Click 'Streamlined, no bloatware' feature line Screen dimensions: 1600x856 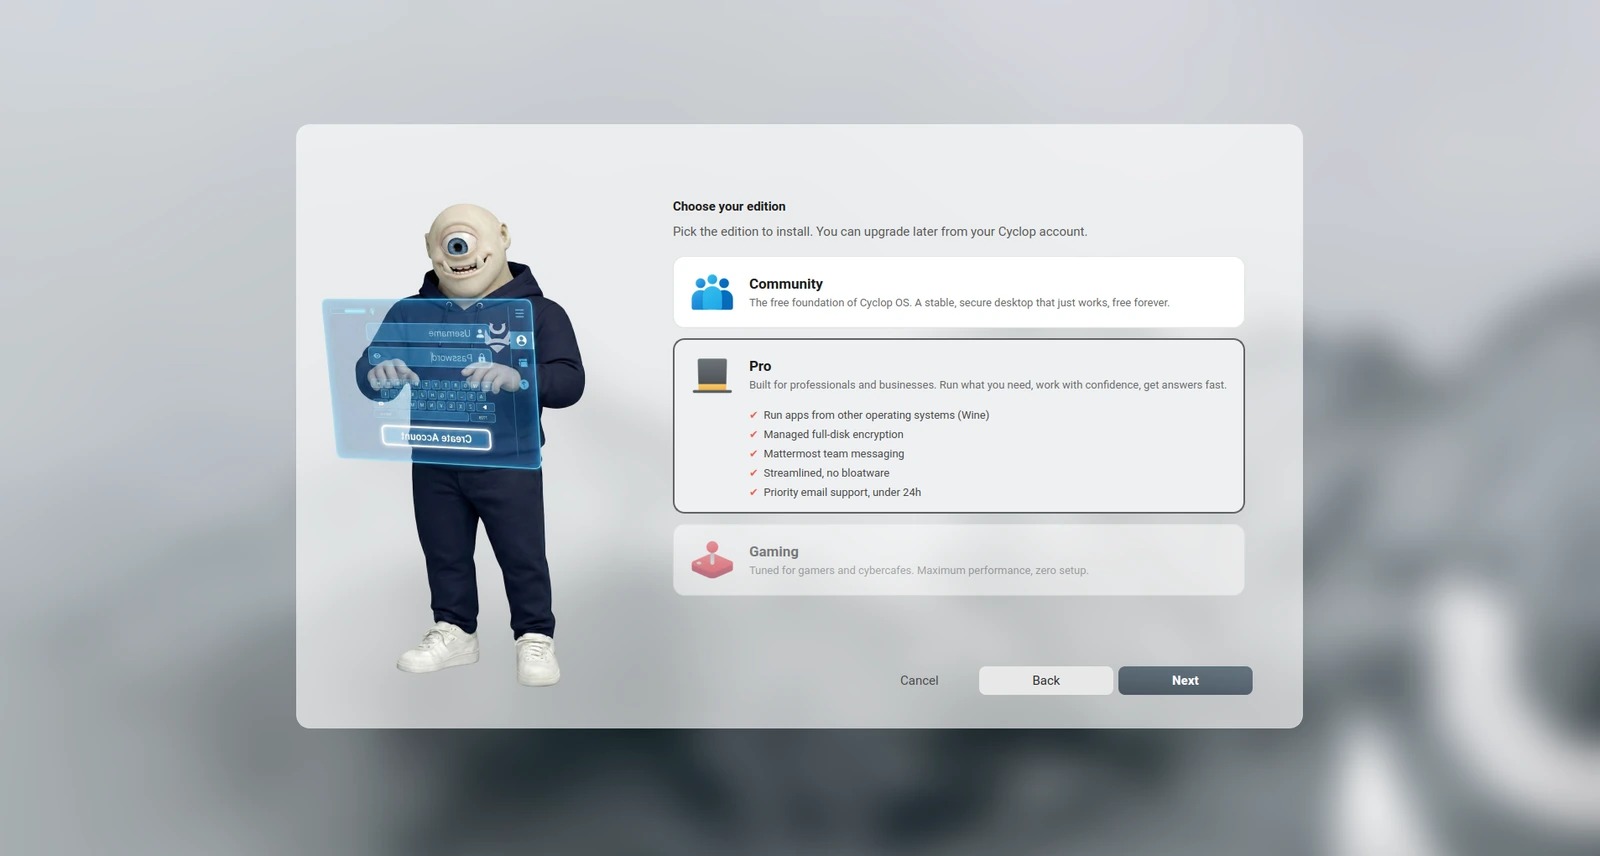(x=826, y=473)
